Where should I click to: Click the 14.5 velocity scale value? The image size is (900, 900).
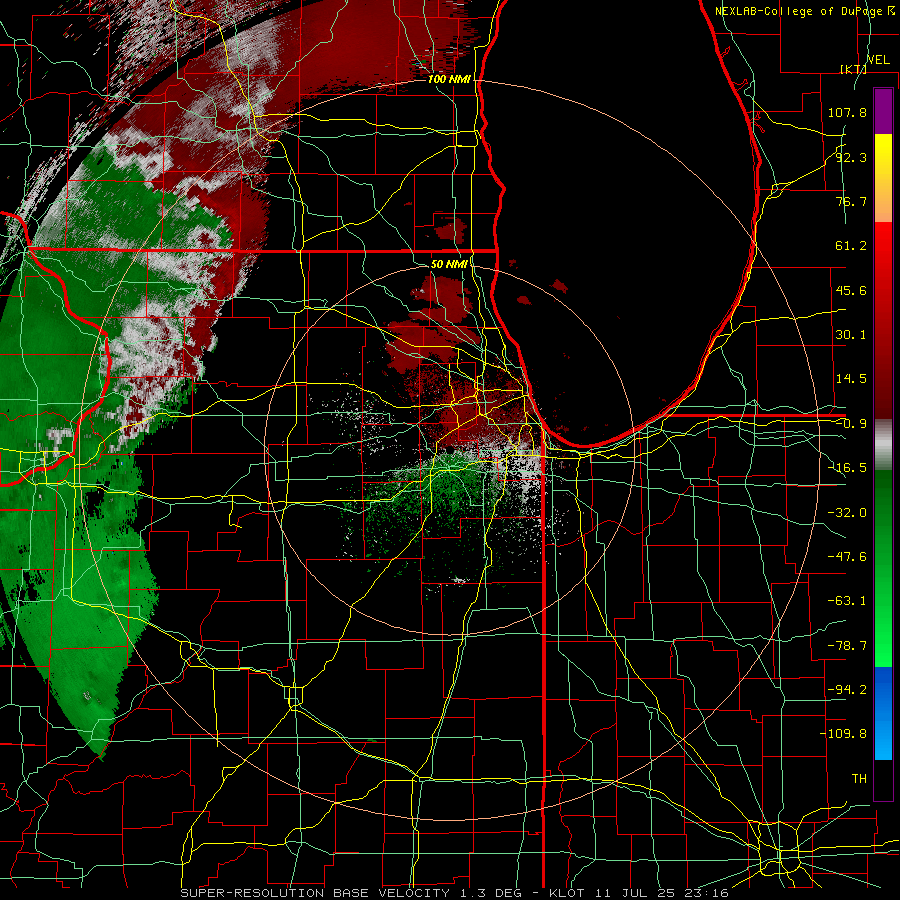click(x=851, y=378)
